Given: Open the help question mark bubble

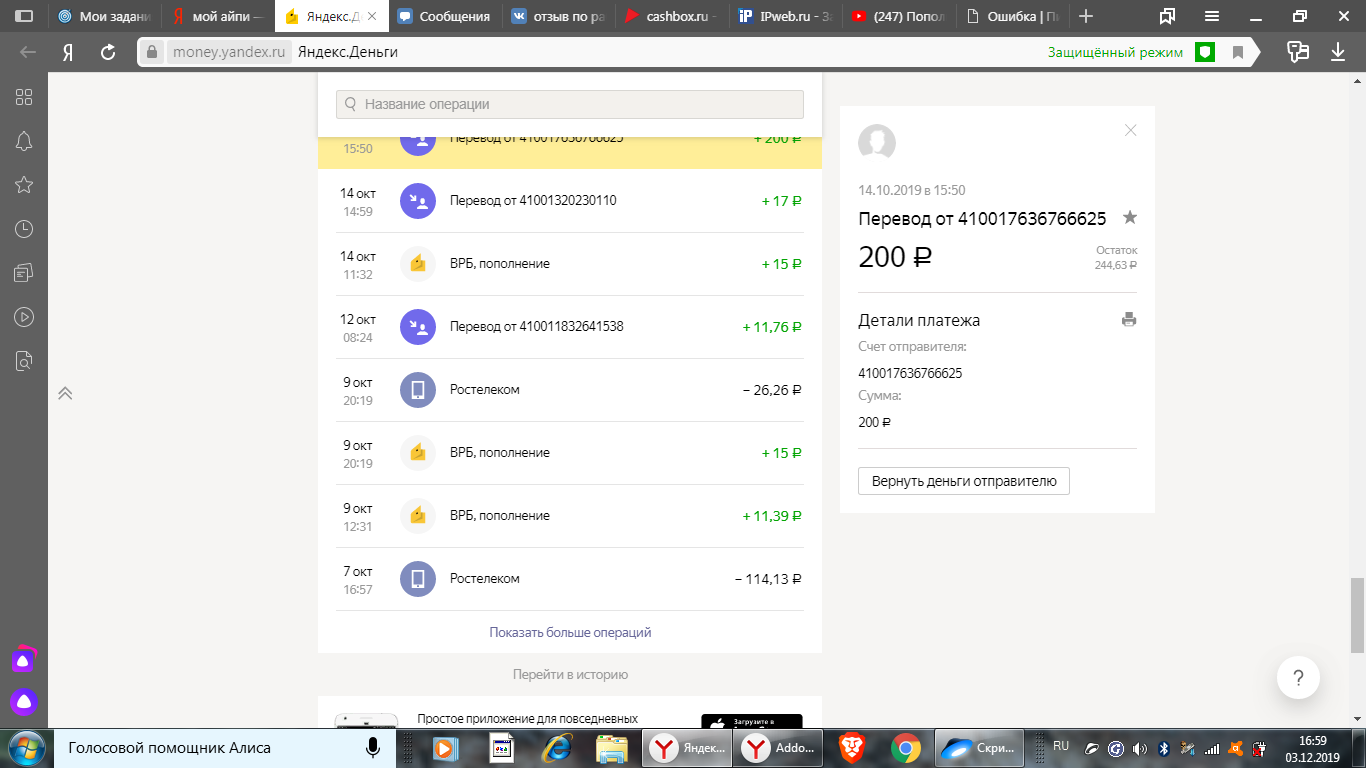Looking at the screenshot, I should click(1298, 679).
